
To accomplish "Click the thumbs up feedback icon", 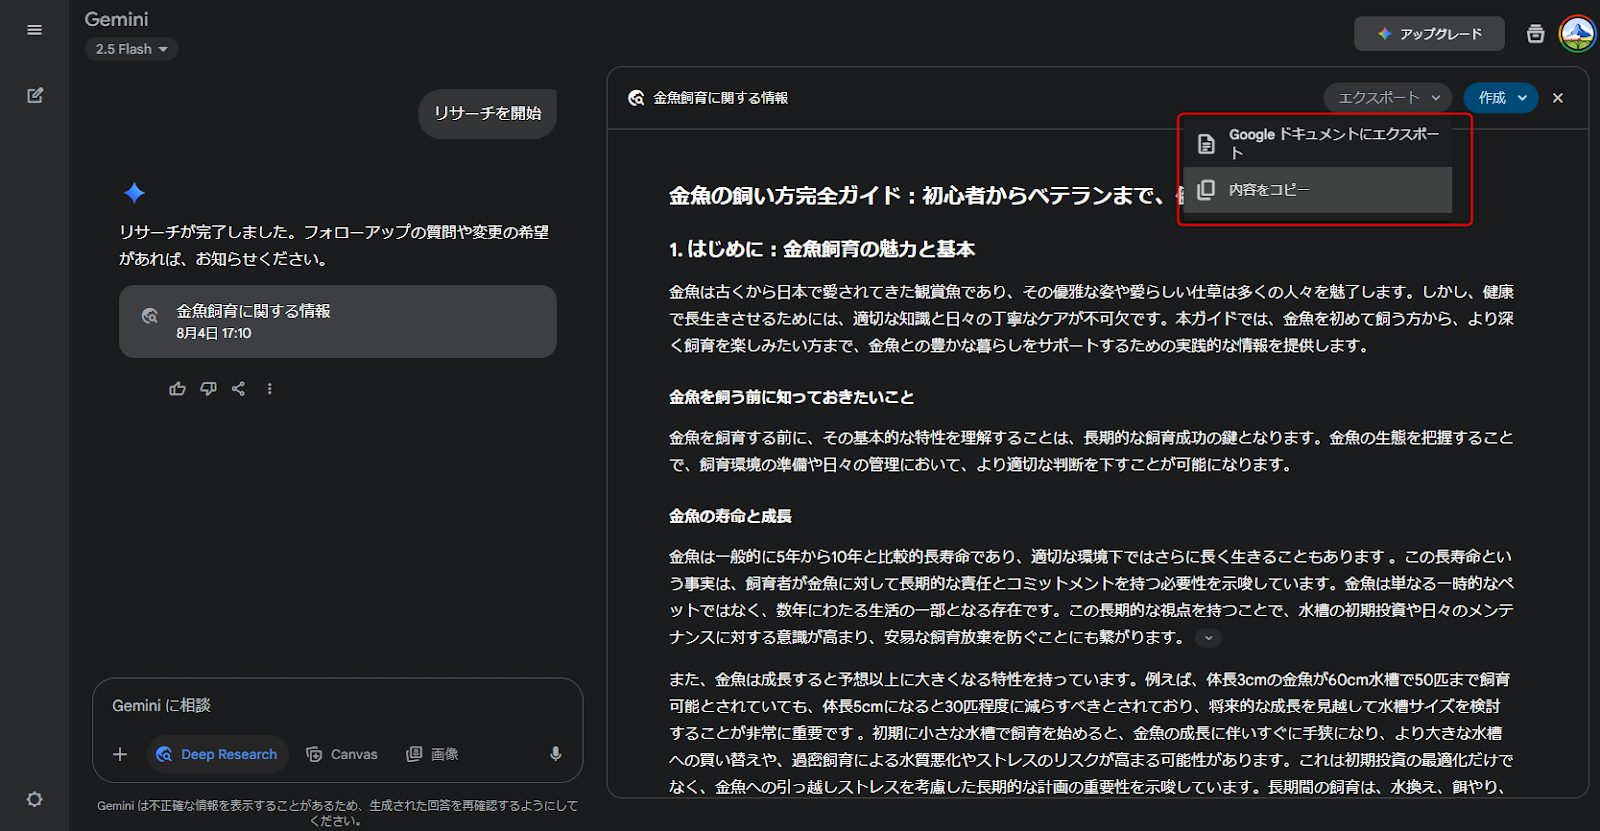I will click(177, 389).
